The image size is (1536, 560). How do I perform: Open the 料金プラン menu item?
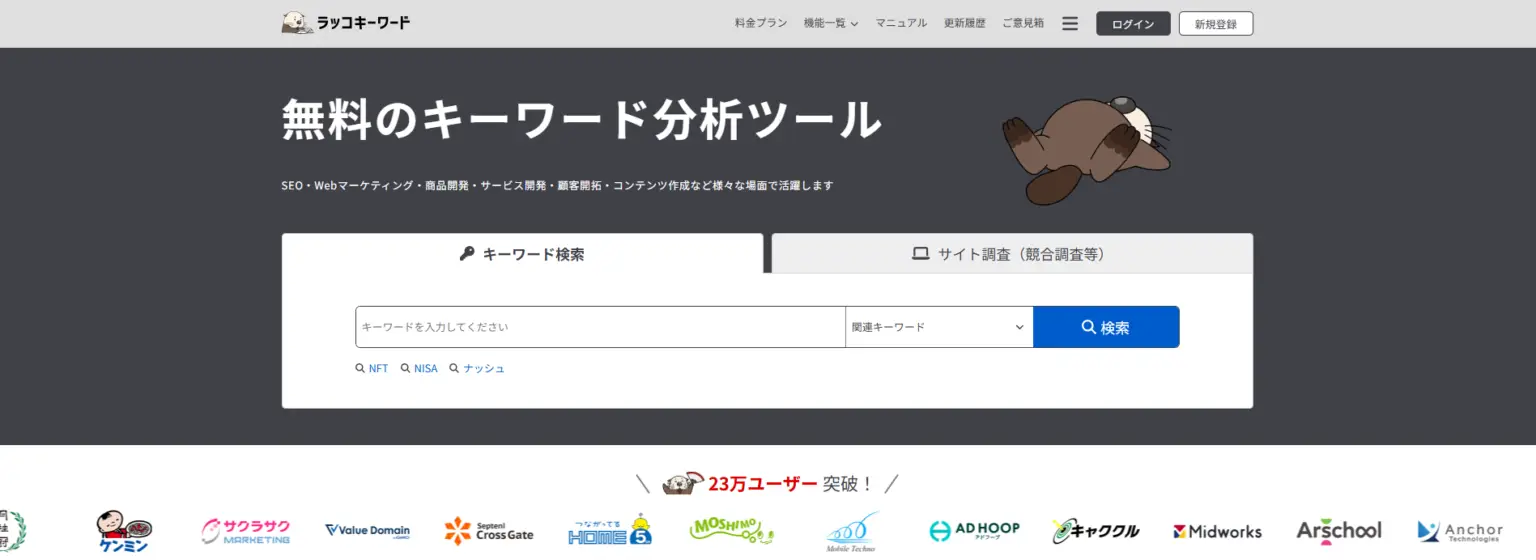(x=760, y=23)
